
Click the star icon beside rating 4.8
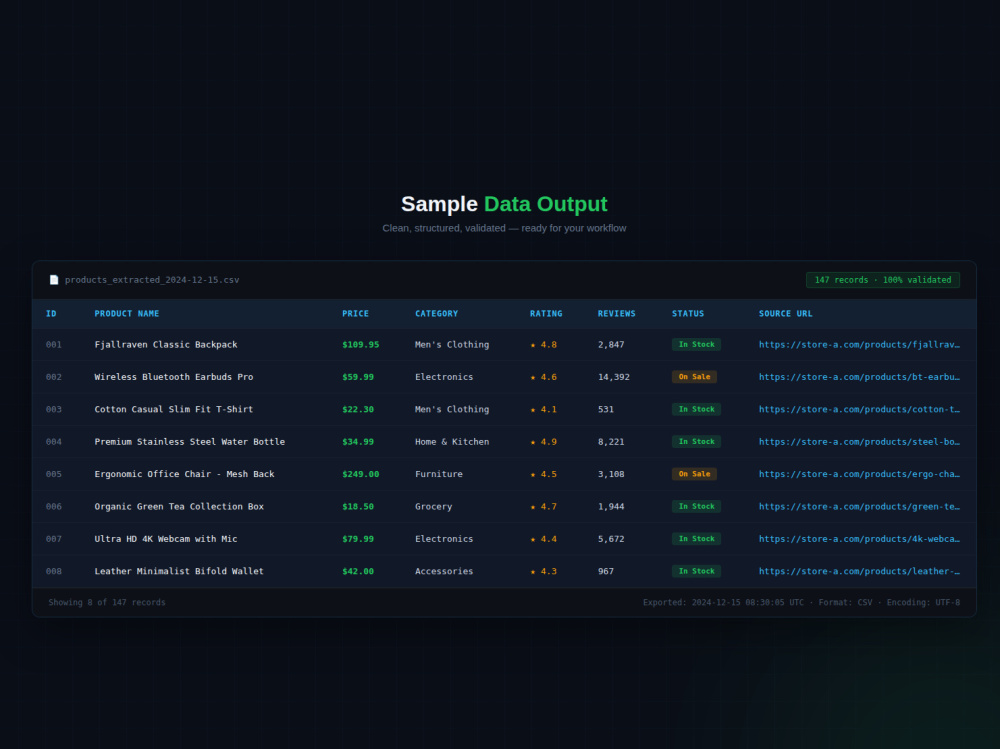[x=533, y=345]
